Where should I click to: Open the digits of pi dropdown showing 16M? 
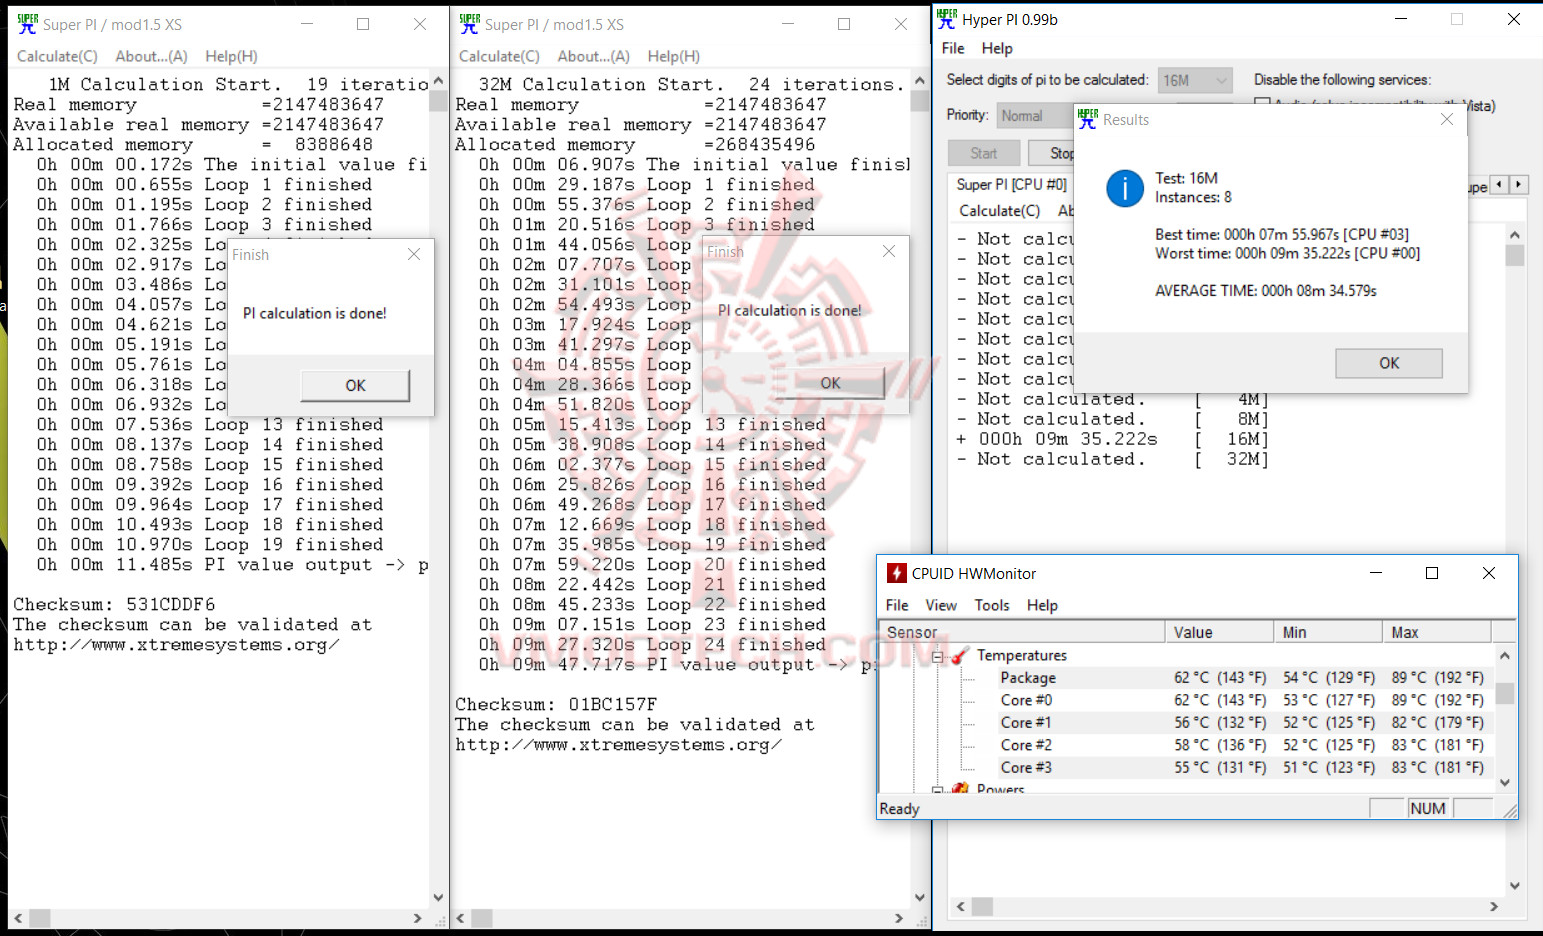coord(1195,80)
